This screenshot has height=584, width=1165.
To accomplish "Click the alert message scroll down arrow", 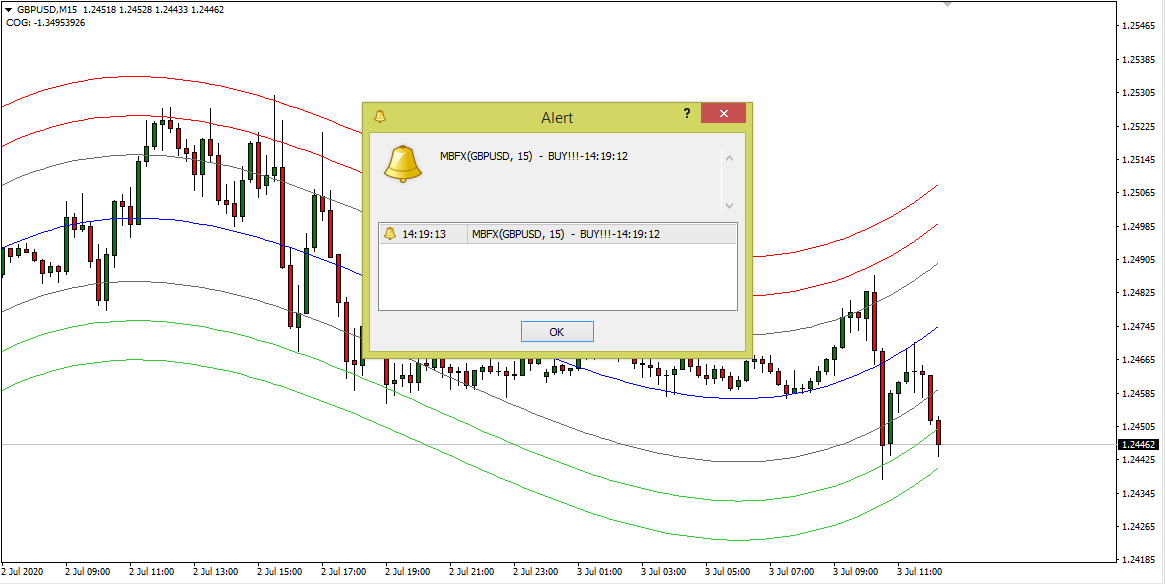I will pos(729,205).
